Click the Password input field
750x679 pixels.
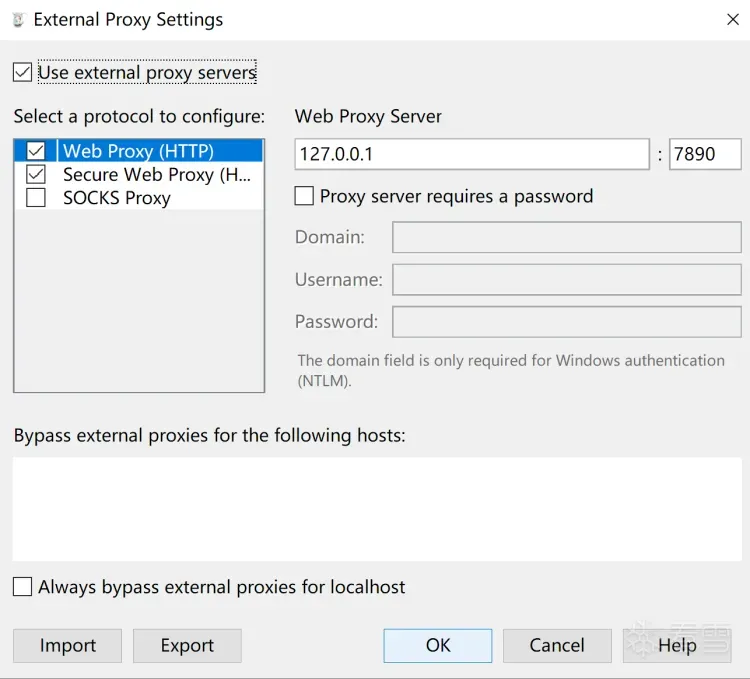tap(566, 322)
